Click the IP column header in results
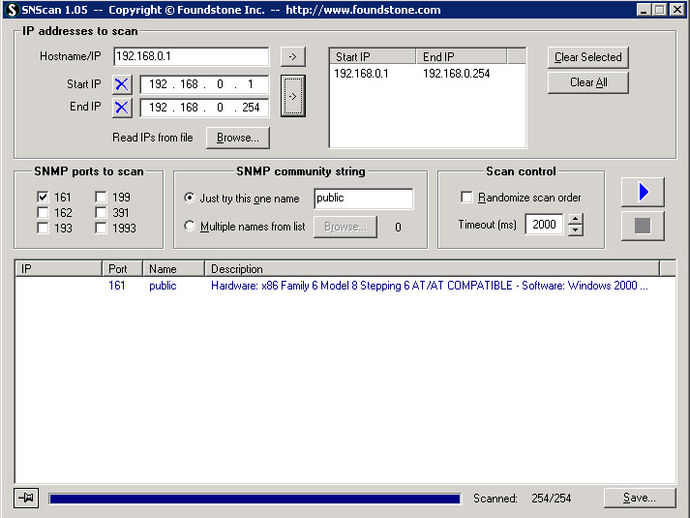 pyautogui.click(x=59, y=268)
